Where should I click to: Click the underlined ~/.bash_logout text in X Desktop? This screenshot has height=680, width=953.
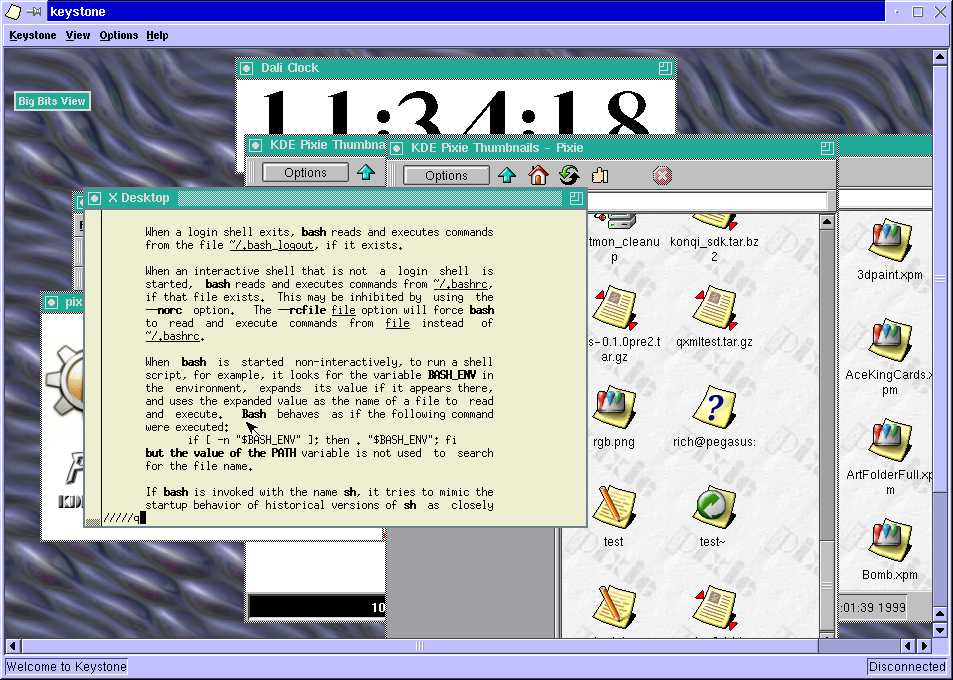[272, 246]
